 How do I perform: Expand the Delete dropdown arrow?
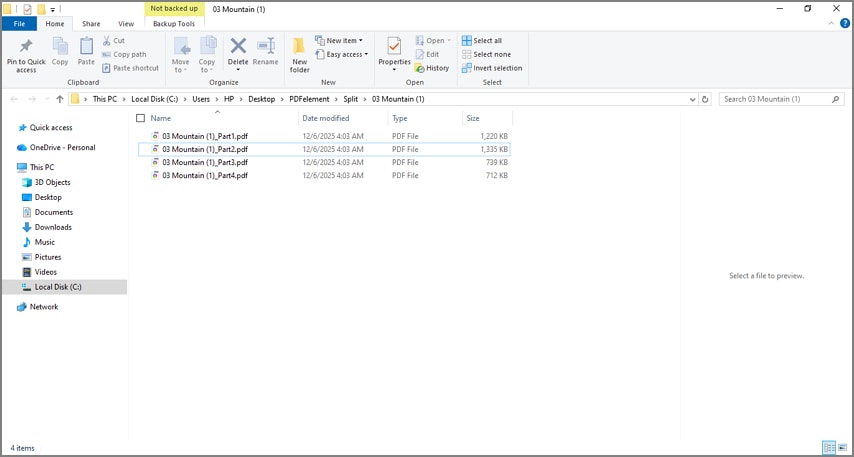point(238,70)
